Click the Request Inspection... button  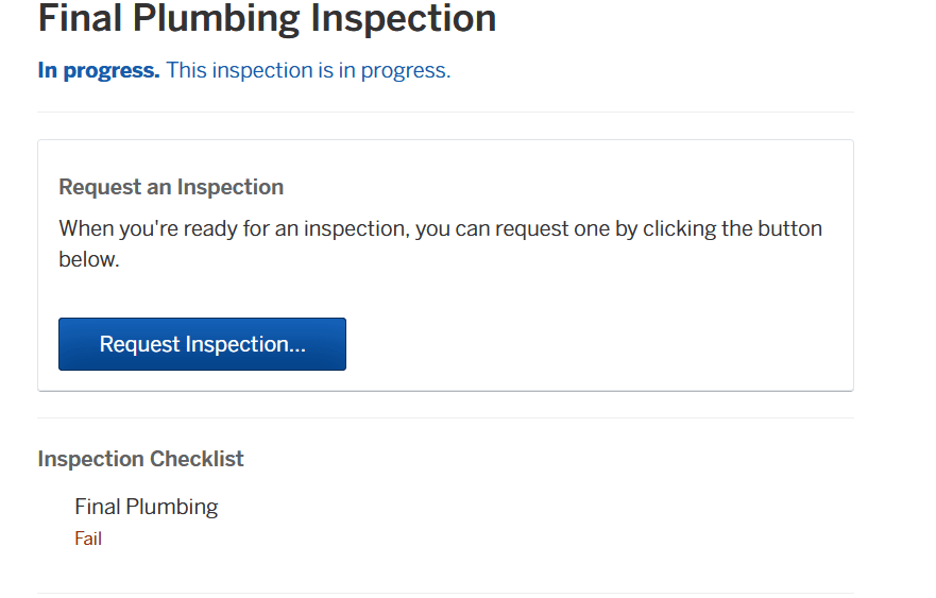(x=202, y=344)
